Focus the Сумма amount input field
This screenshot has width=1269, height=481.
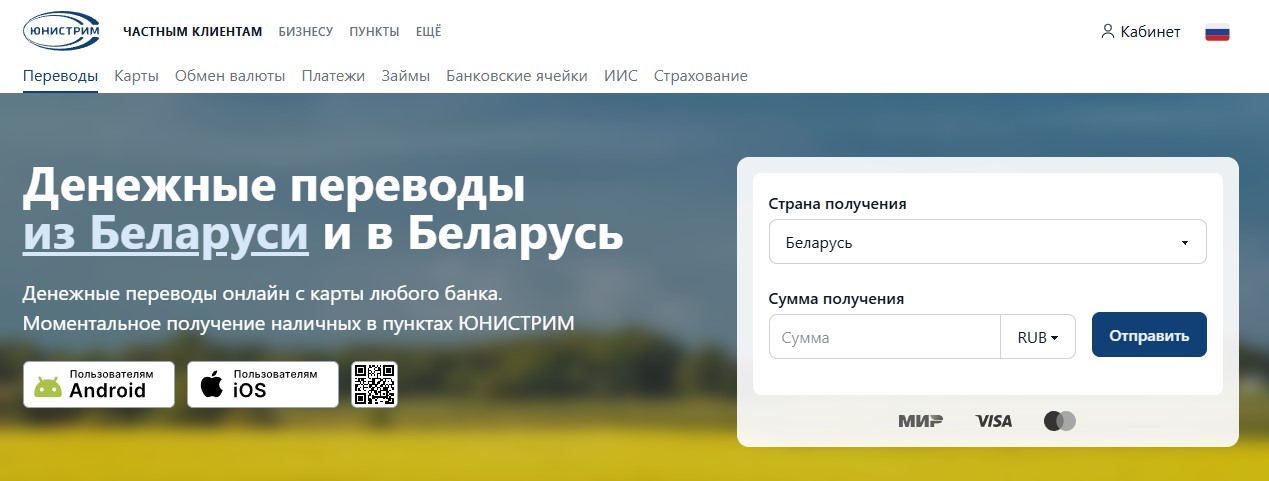click(x=885, y=337)
